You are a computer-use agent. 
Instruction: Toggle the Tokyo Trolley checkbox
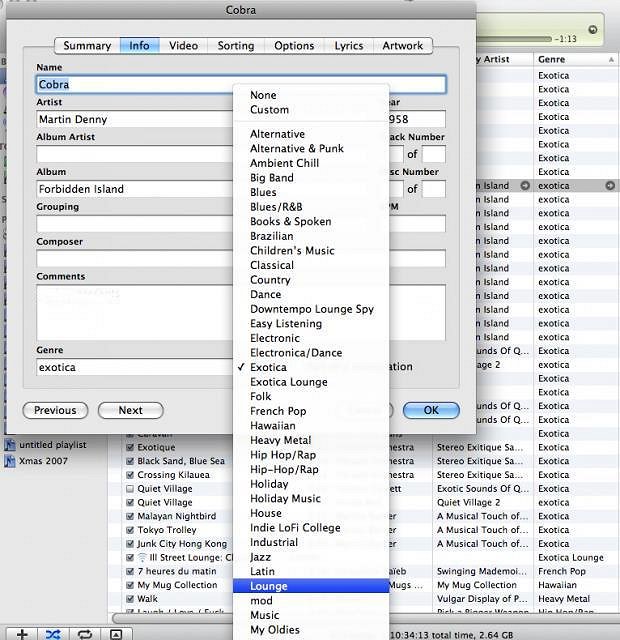click(x=130, y=530)
